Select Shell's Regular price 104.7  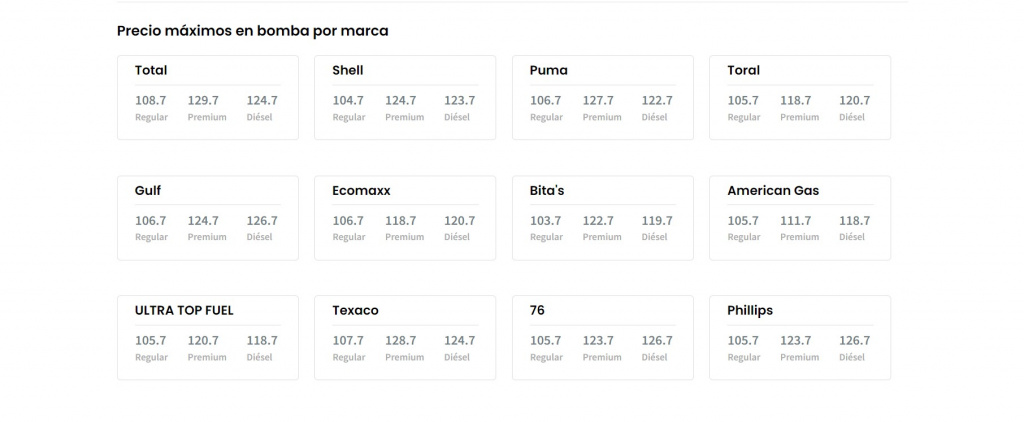pos(348,101)
